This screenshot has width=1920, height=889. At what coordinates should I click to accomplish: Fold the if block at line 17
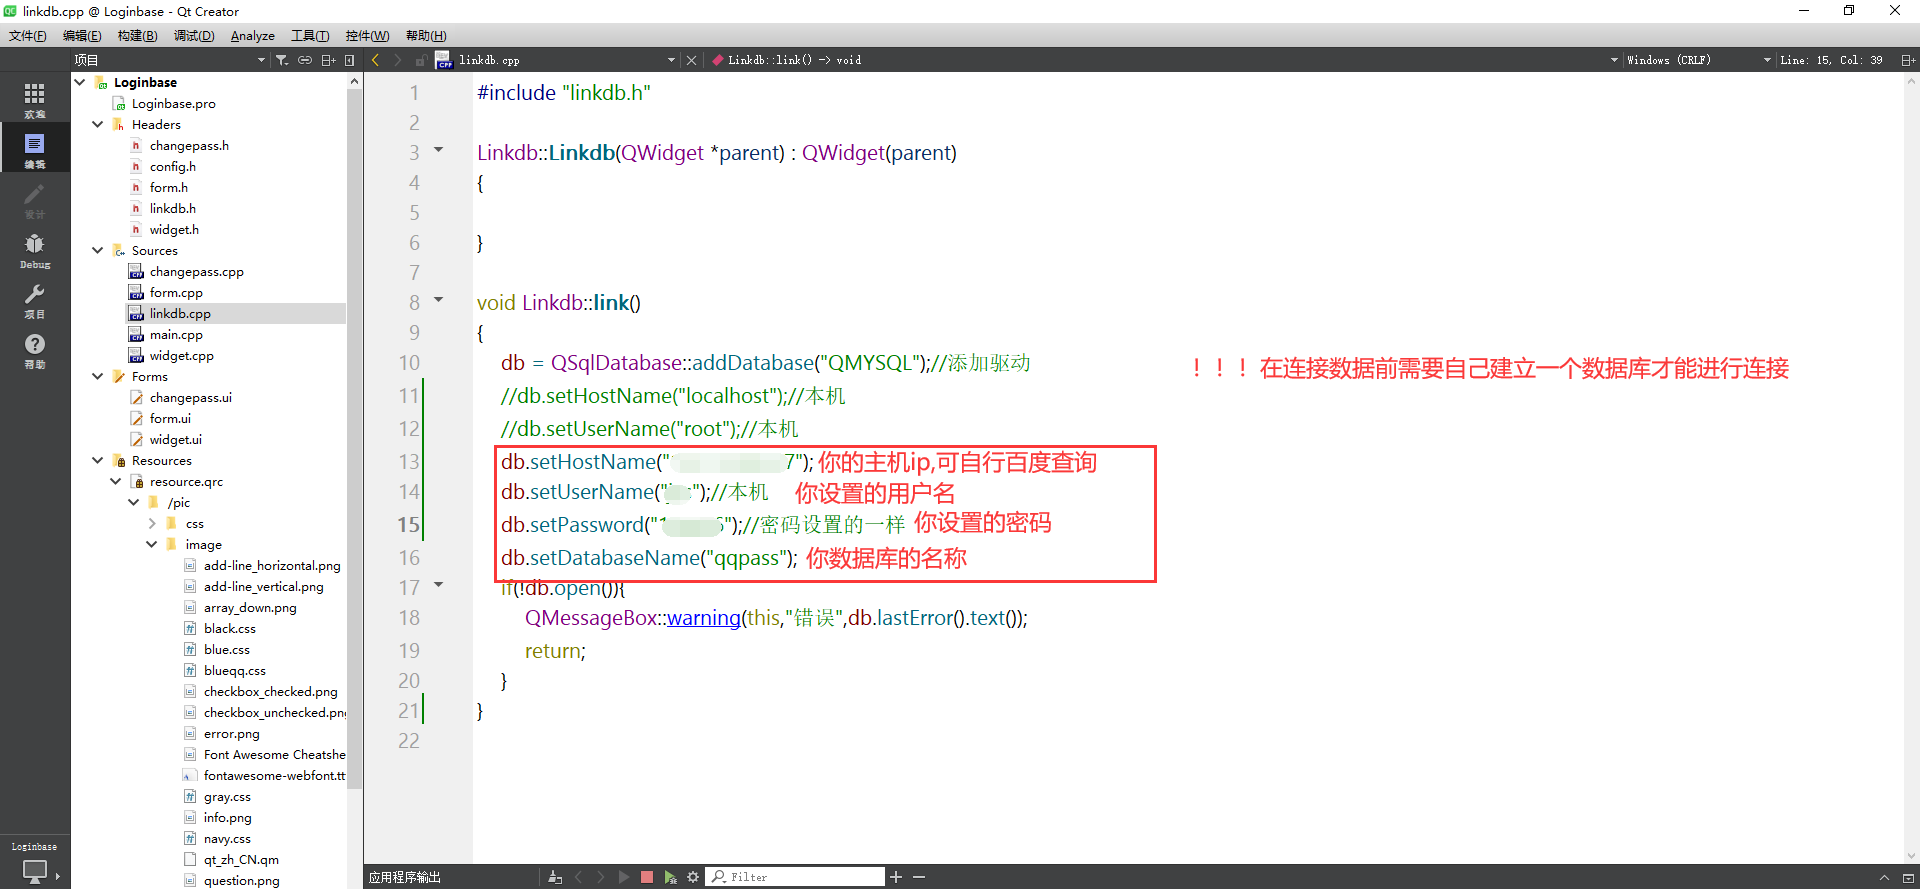coord(438,585)
